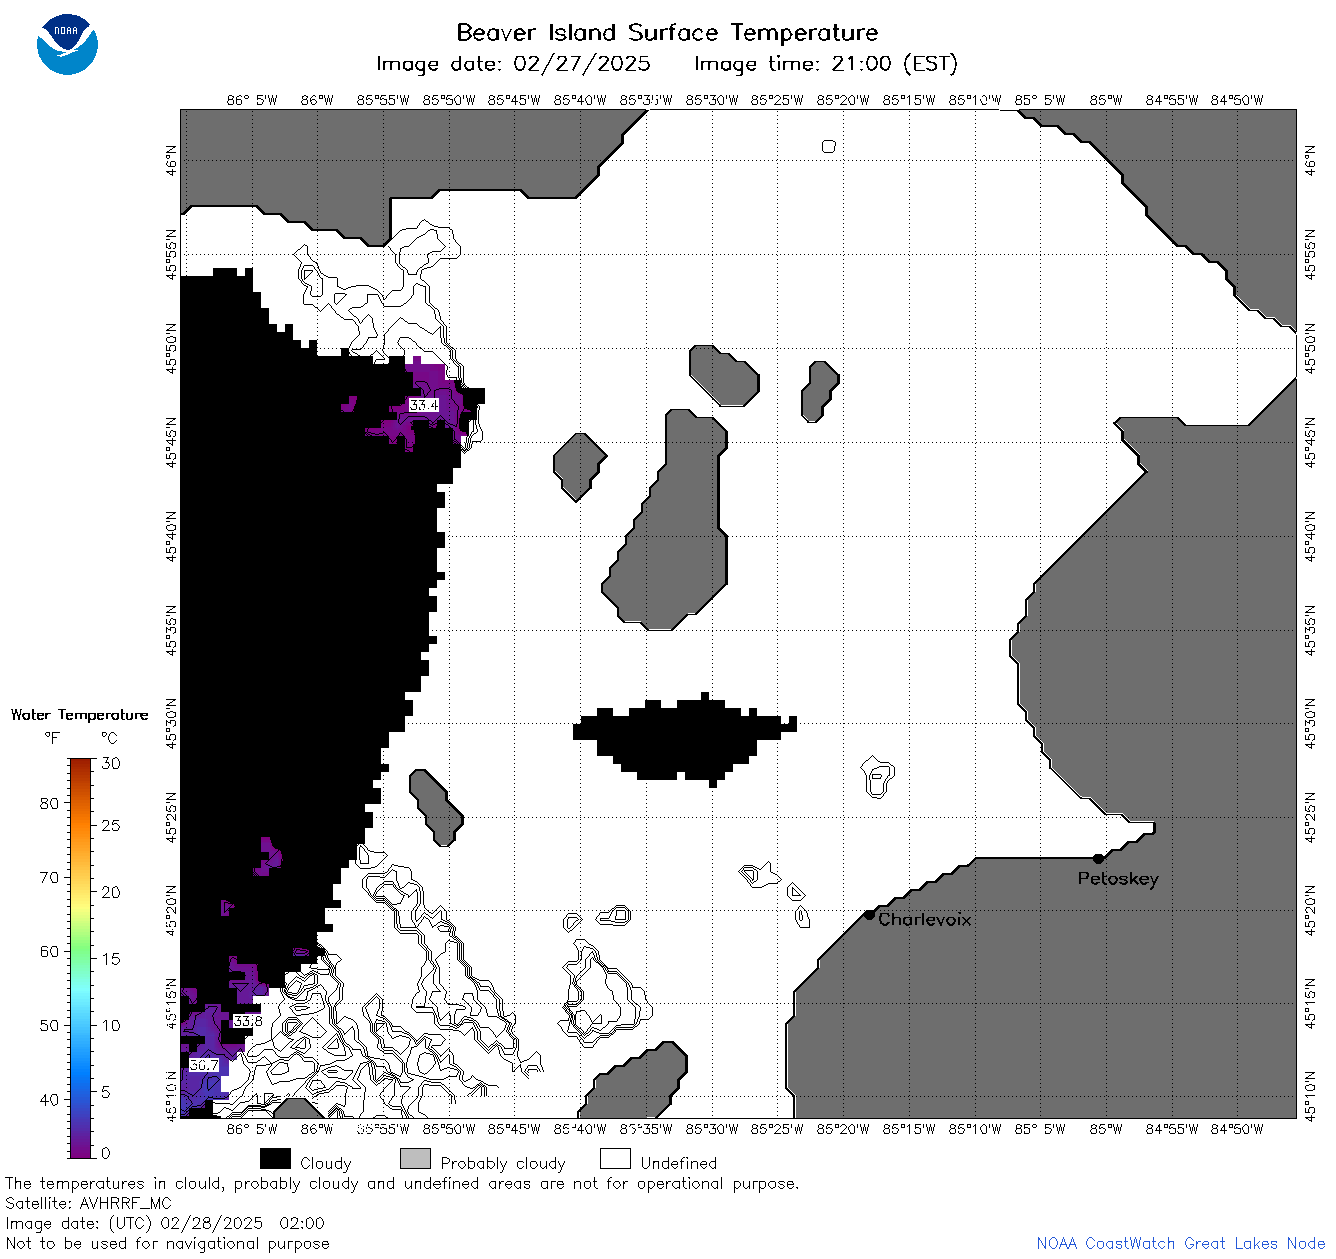The width and height of the screenshot is (1336, 1259).
Task: Click the 33.8 temperature label
Action: [x=248, y=1021]
